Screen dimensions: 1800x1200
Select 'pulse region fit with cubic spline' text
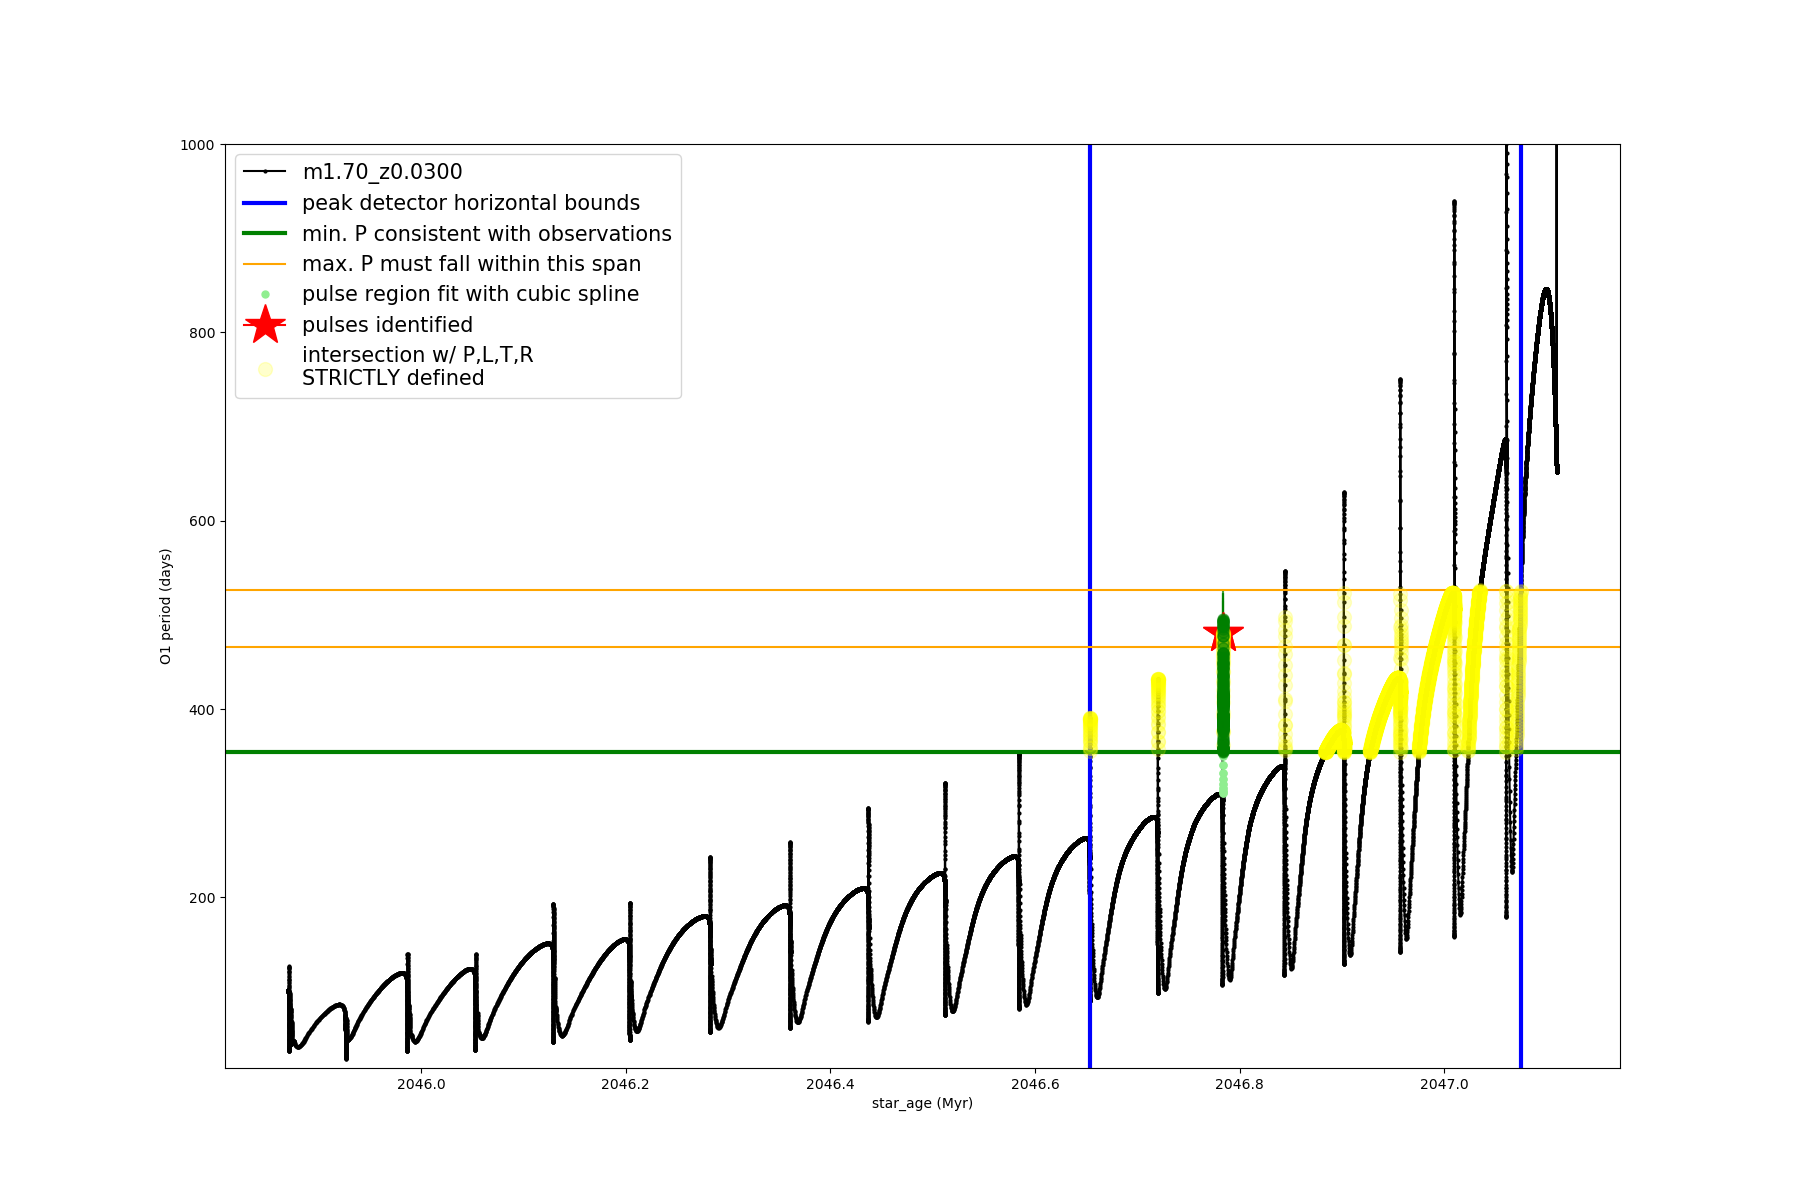point(470,294)
